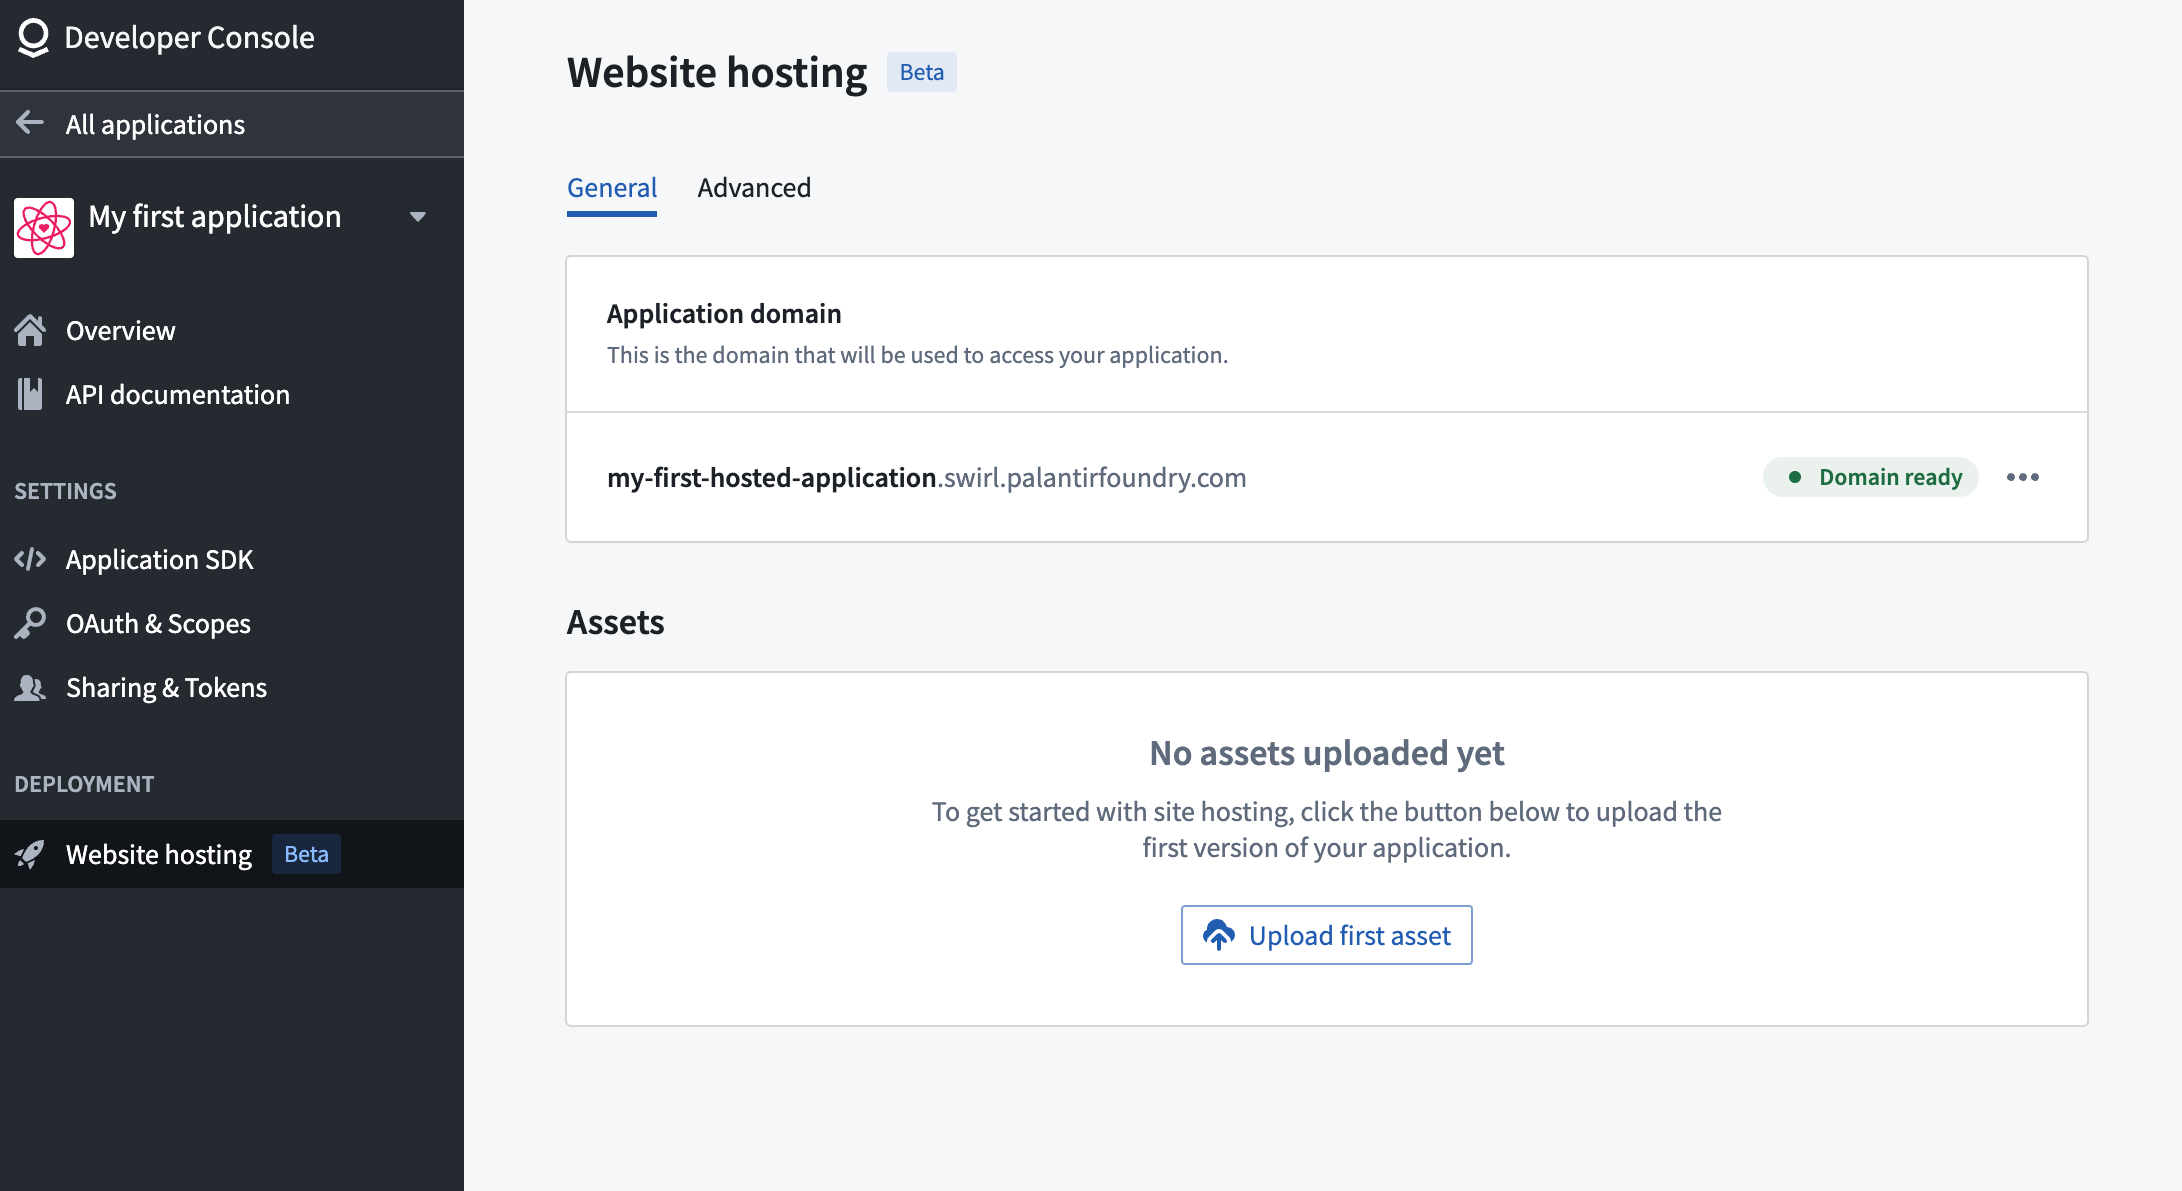Click the Application SDK code icon
Image resolution: width=2182 pixels, height=1191 pixels.
pyautogui.click(x=31, y=559)
